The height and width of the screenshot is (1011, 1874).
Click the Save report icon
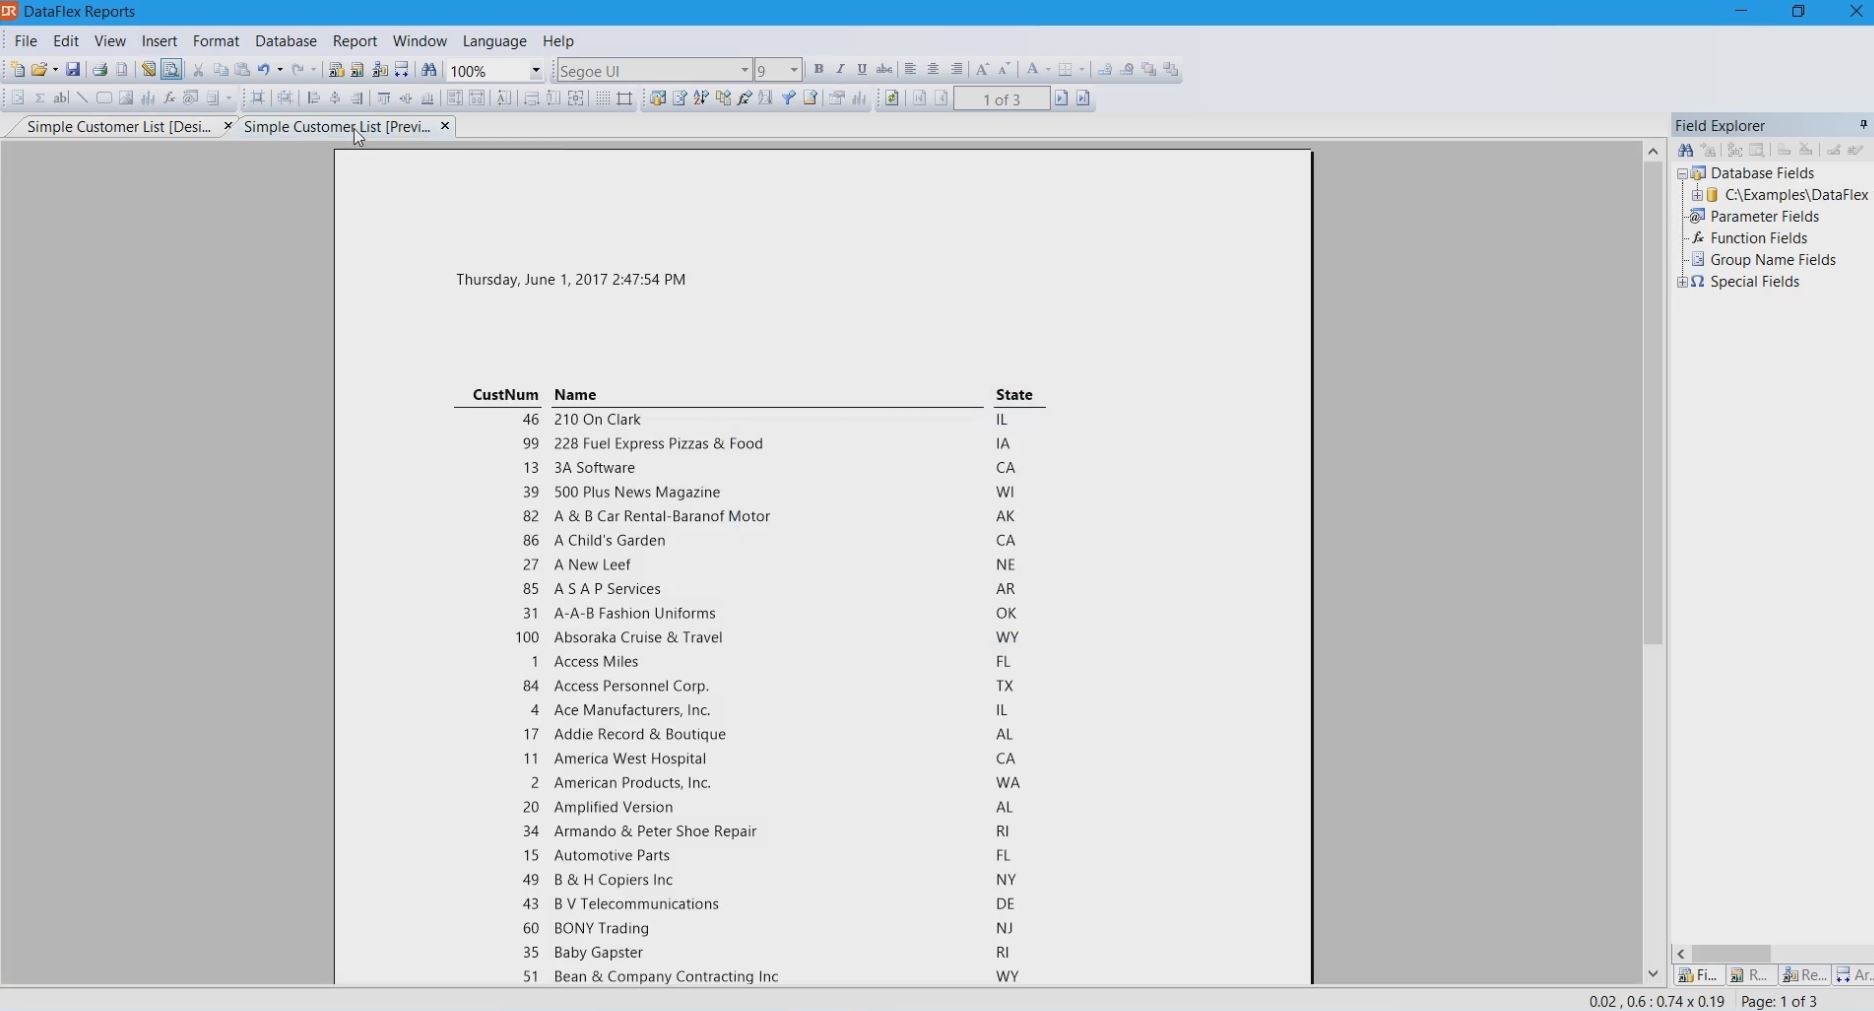pos(73,70)
